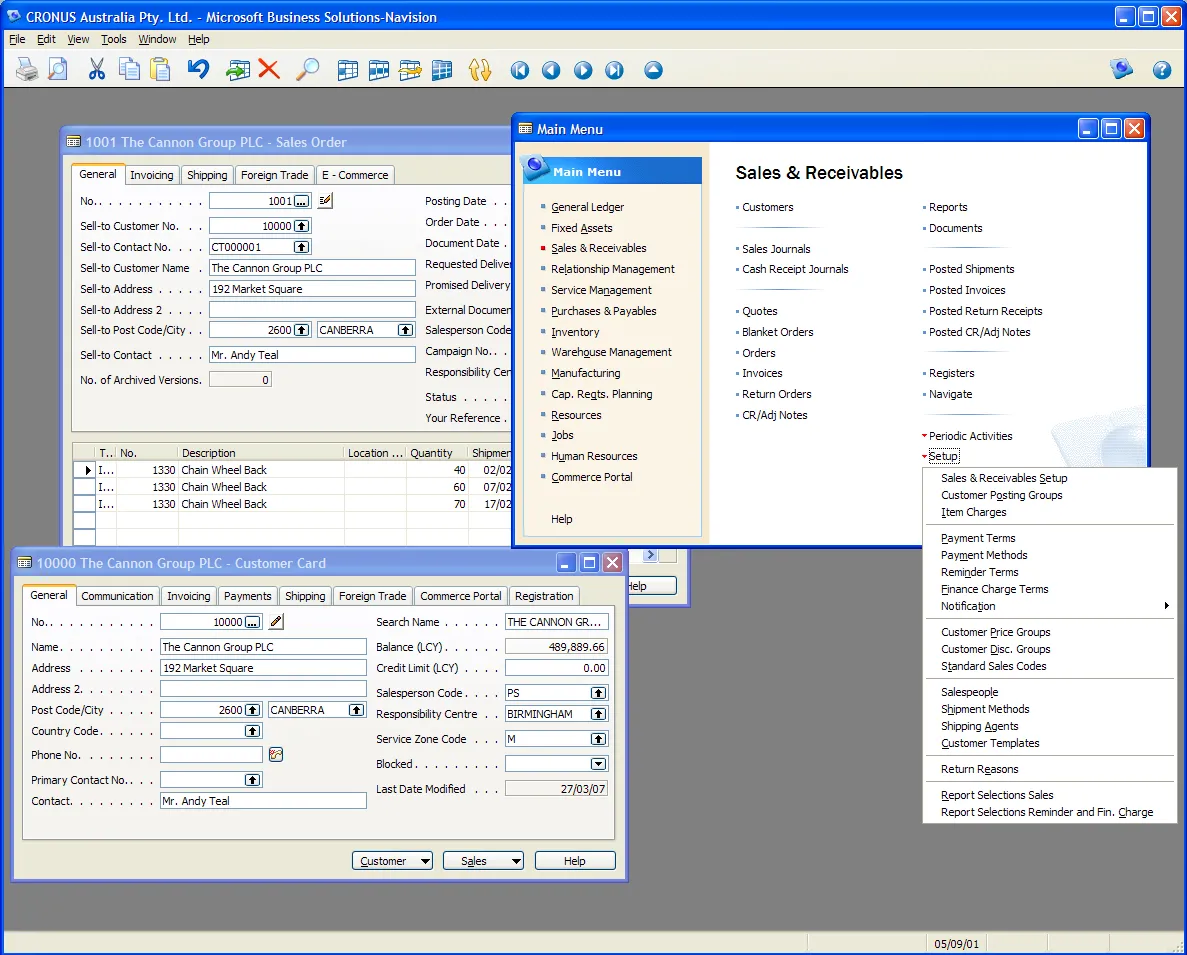Click the round up-arrow List toolbar icon
The image size is (1187, 955).
pyautogui.click(x=653, y=70)
